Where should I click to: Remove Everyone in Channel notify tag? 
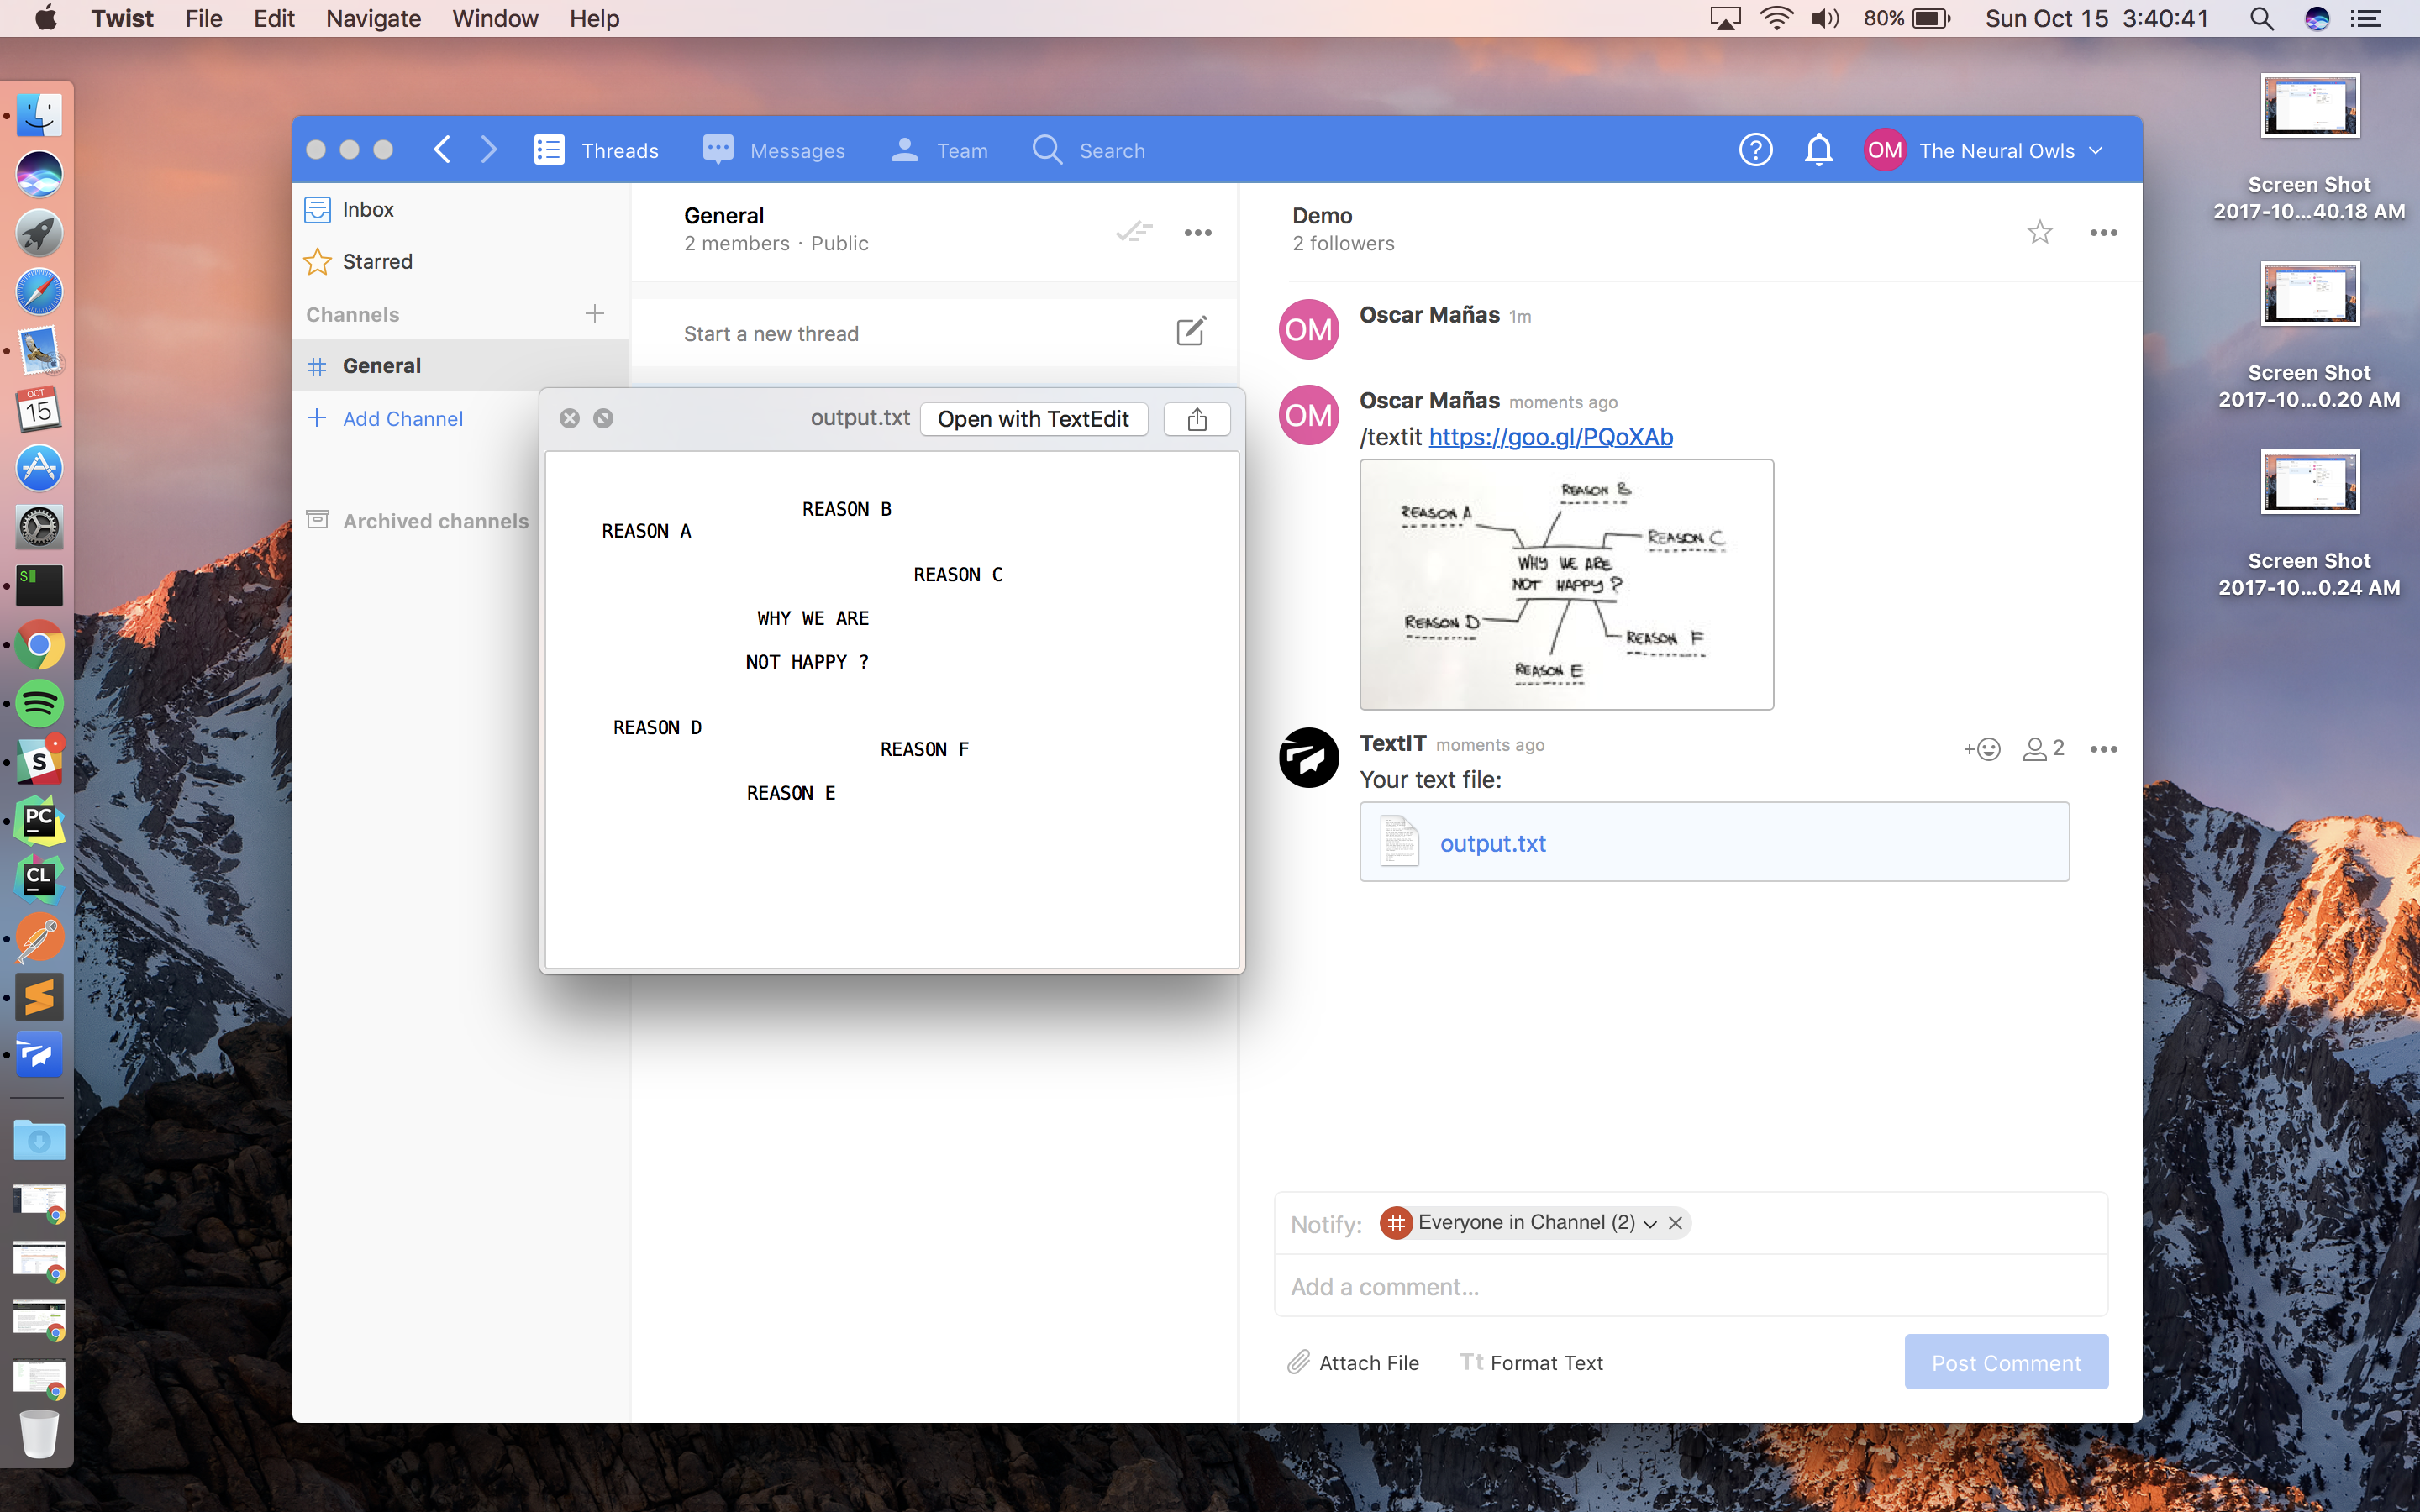pos(1675,1223)
